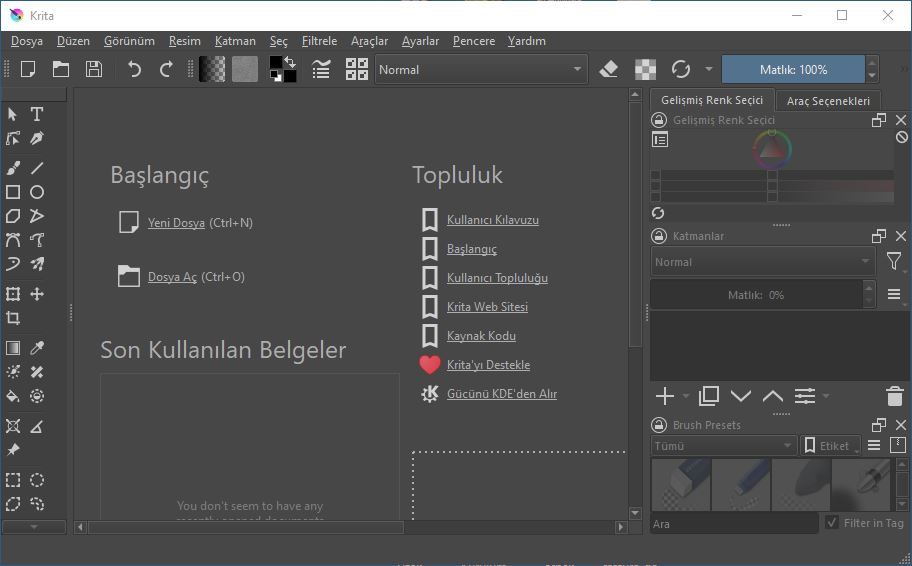Toggle lock on Katmanlar docker
The image size is (912, 566).
pyautogui.click(x=658, y=236)
